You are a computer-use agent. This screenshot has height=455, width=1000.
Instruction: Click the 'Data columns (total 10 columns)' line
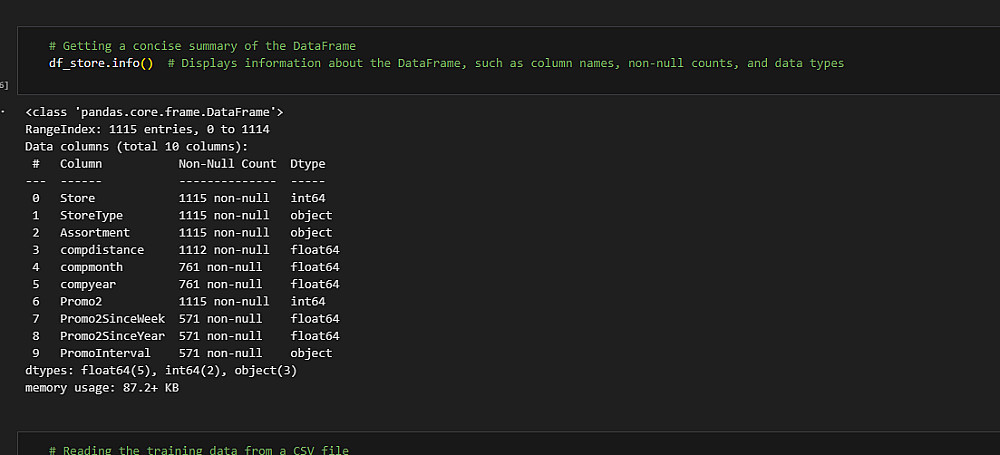click(x=136, y=146)
